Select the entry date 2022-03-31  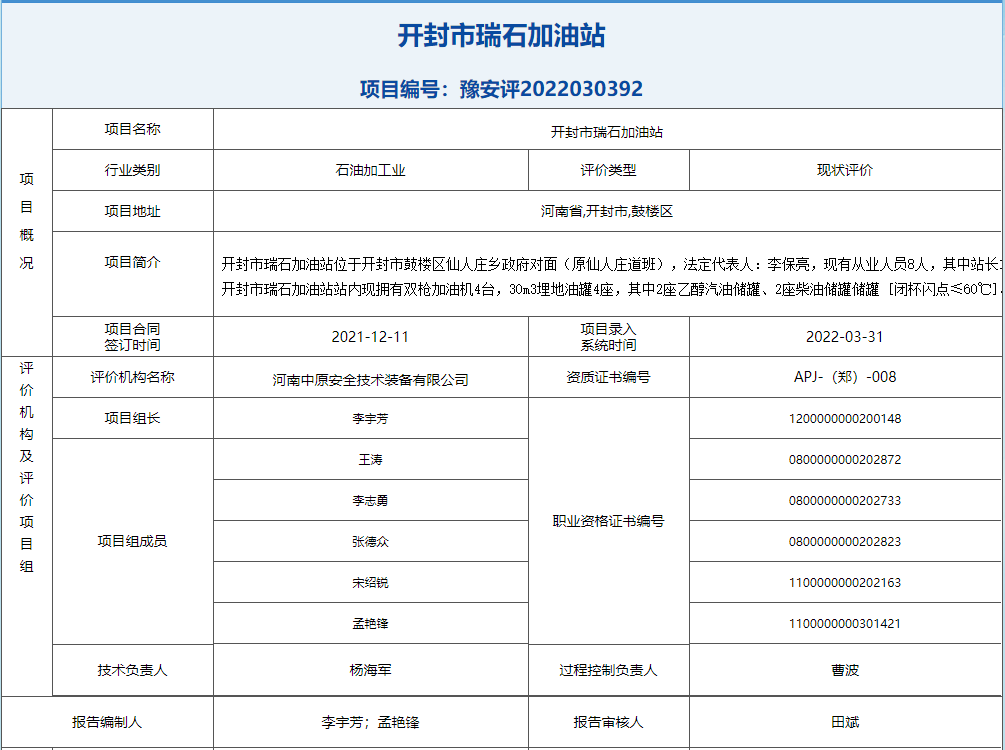845,337
